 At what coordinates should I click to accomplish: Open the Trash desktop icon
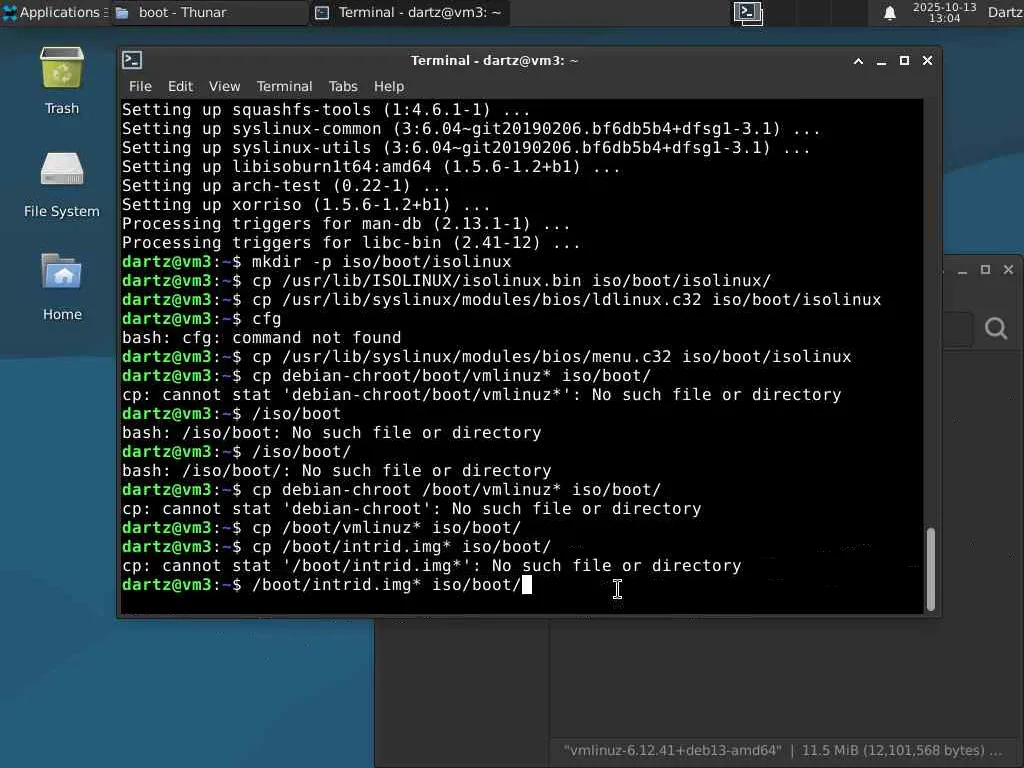(x=62, y=80)
